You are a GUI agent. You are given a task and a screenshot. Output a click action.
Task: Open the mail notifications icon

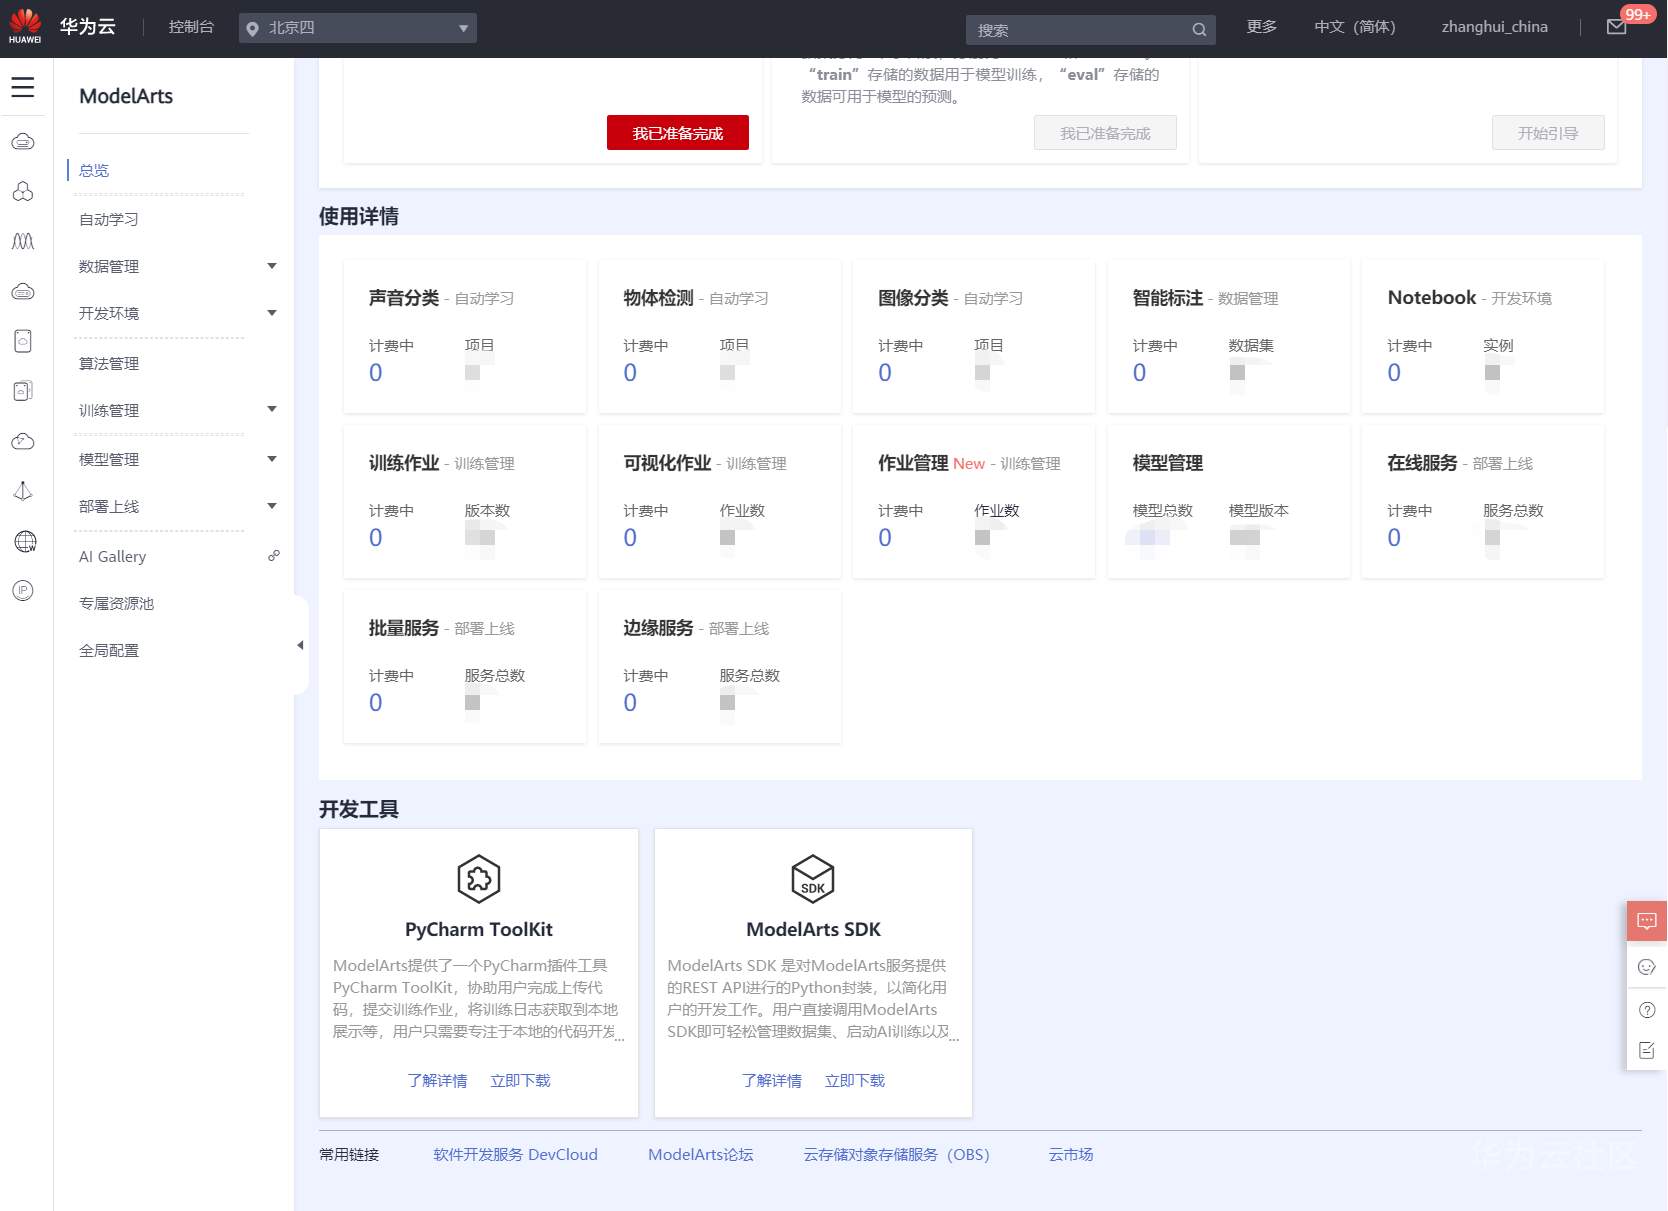(1616, 27)
